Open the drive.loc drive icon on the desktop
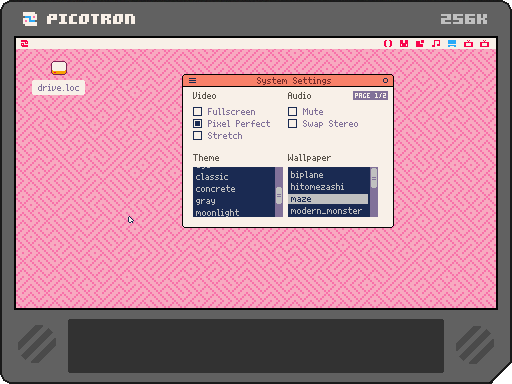512x384 pixels. tap(59, 68)
